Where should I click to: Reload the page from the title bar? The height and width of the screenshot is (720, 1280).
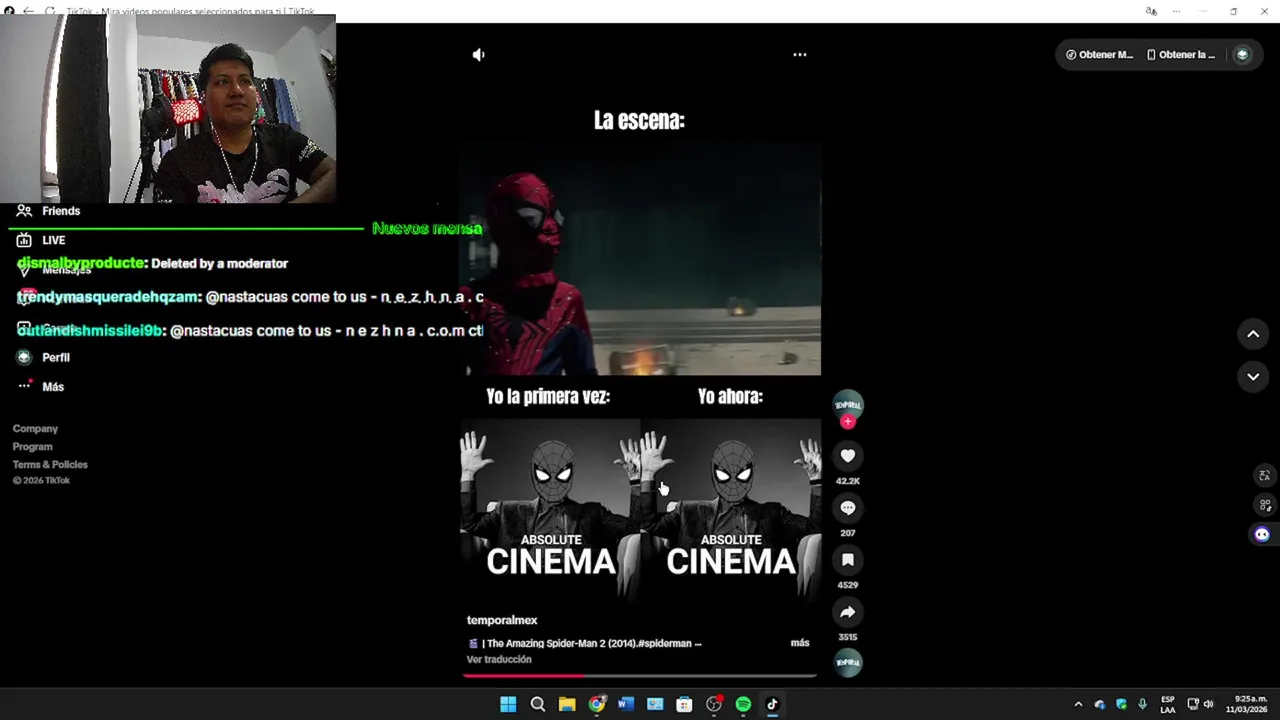pos(50,11)
